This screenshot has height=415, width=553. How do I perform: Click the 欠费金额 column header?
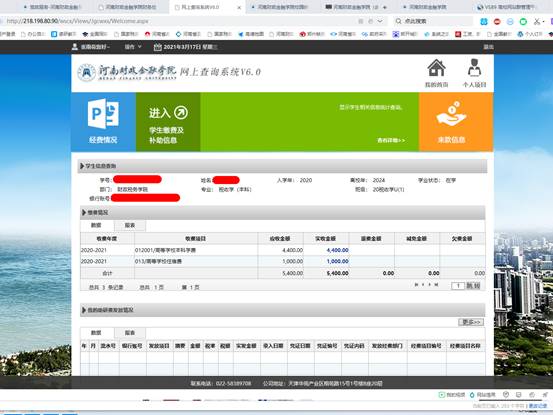click(x=462, y=239)
